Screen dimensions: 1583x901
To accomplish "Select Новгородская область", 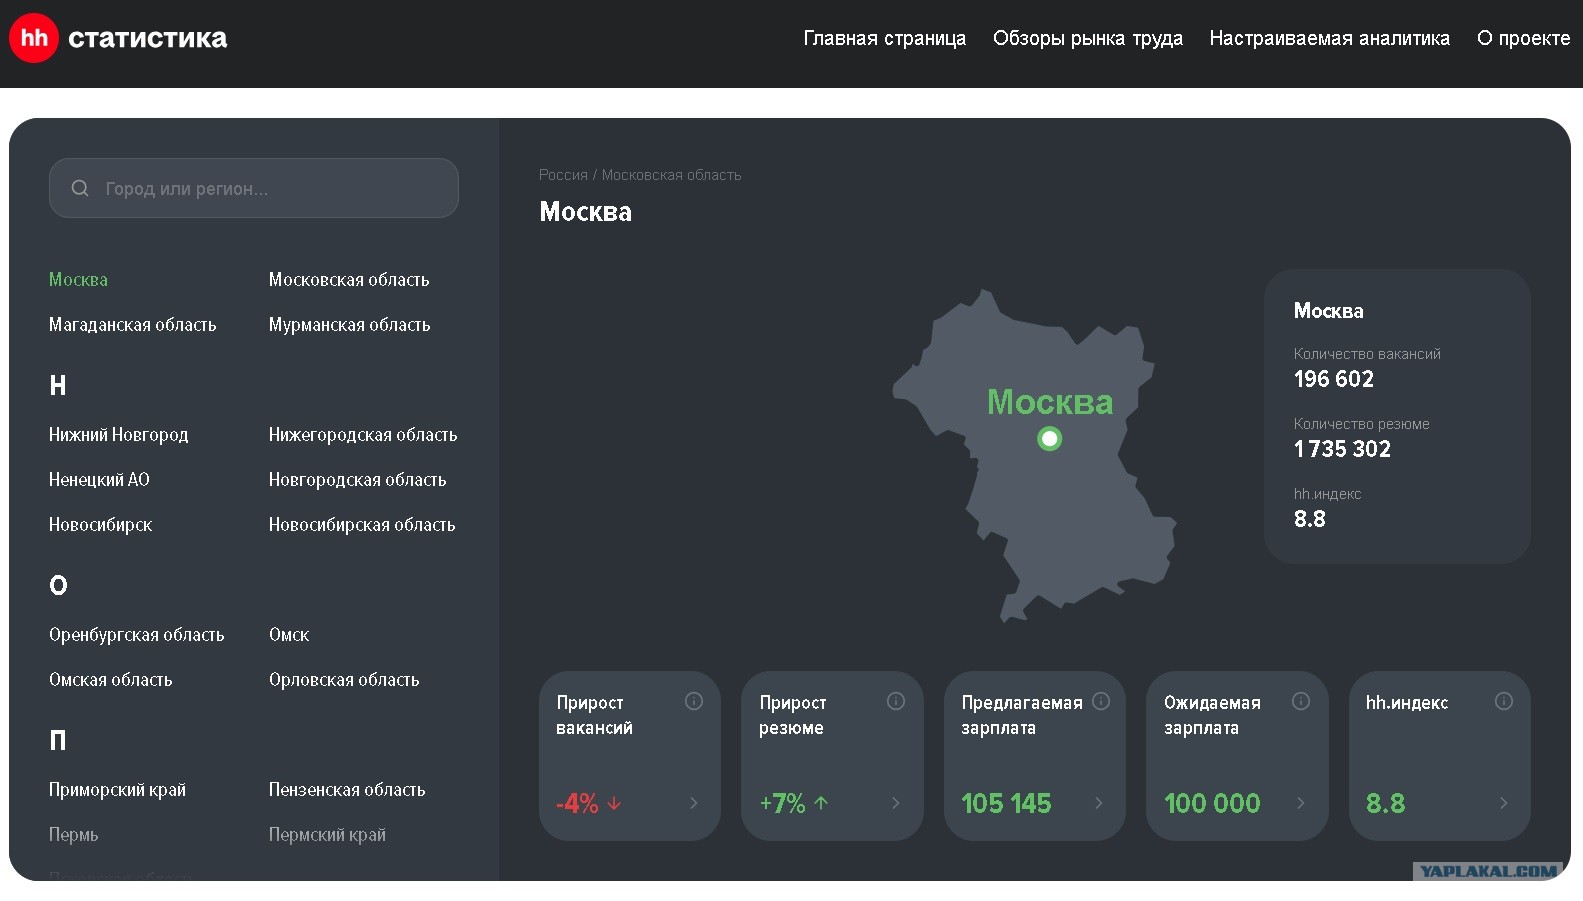I will pos(357,480).
